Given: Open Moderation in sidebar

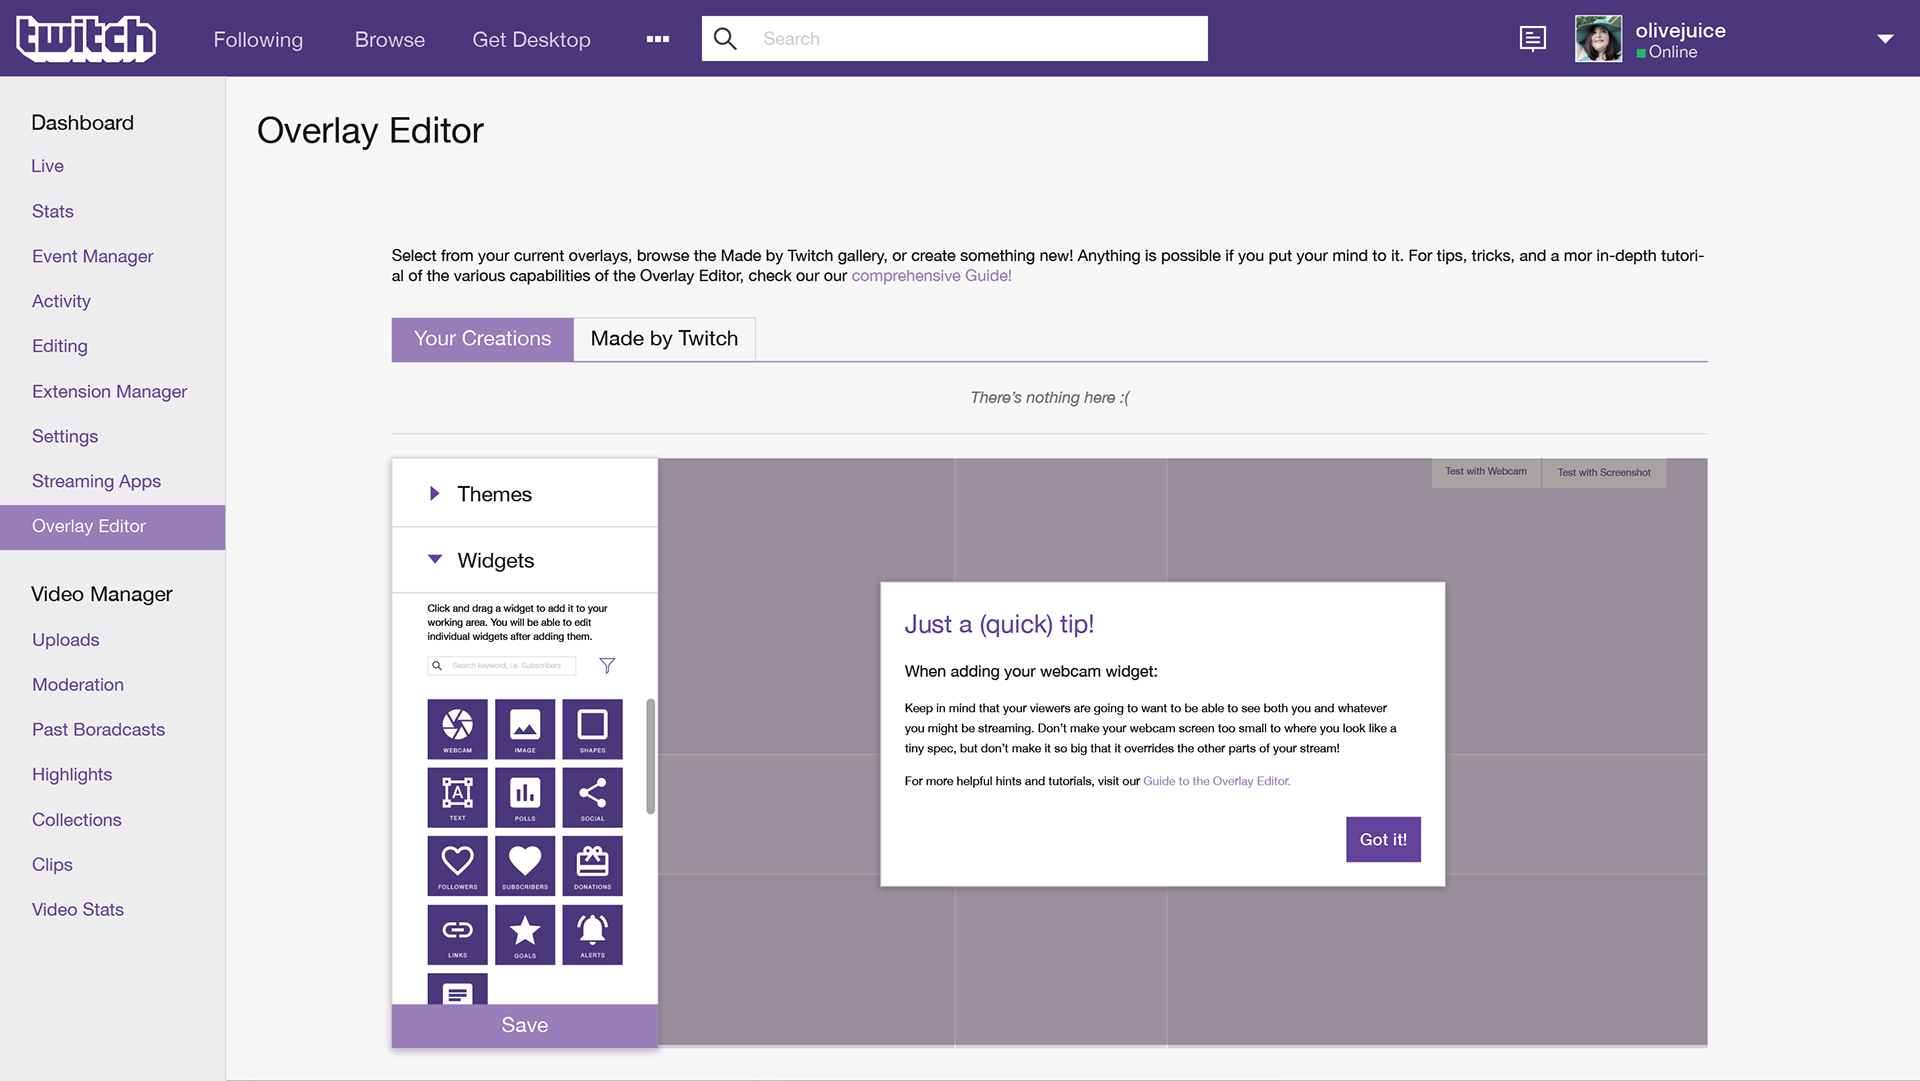Looking at the screenshot, I should [78, 685].
